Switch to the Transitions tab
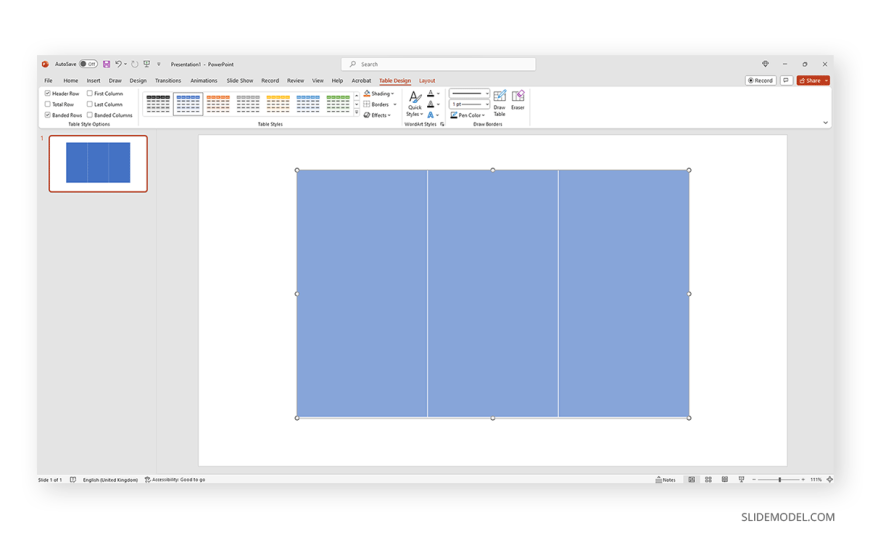This screenshot has width=870, height=539. 168,80
